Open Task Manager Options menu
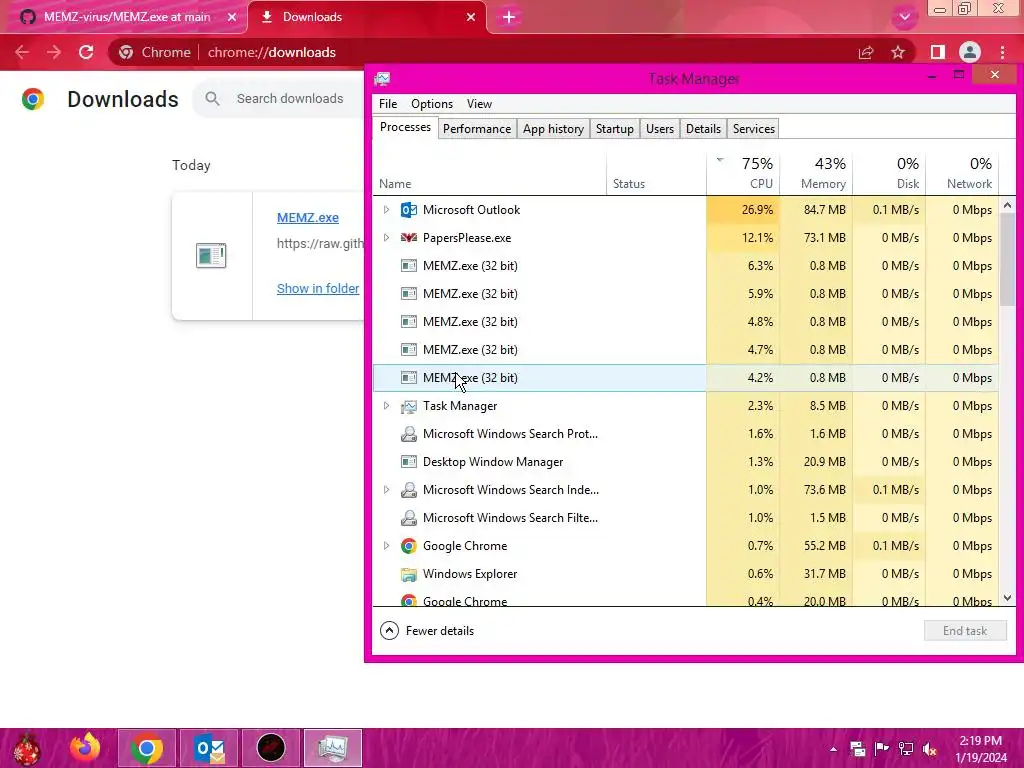1024x768 pixels. (432, 104)
